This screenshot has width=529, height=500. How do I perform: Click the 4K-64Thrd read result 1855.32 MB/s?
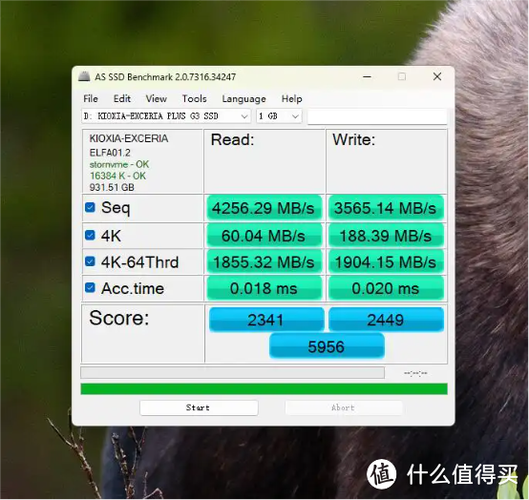(264, 262)
